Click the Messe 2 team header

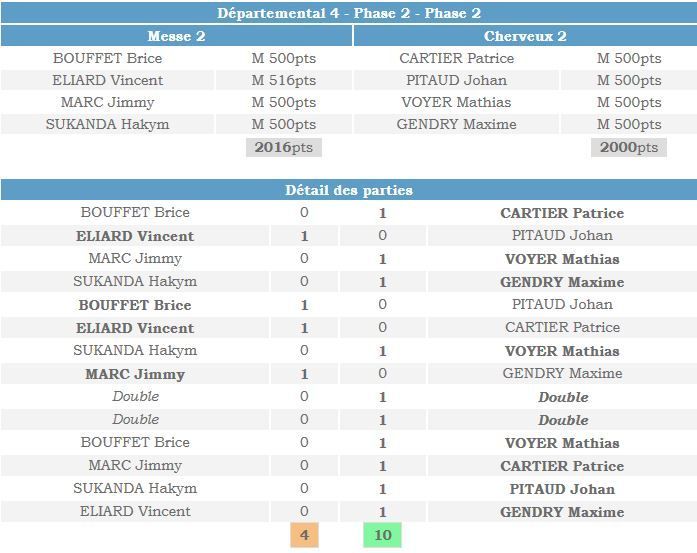tap(176, 36)
